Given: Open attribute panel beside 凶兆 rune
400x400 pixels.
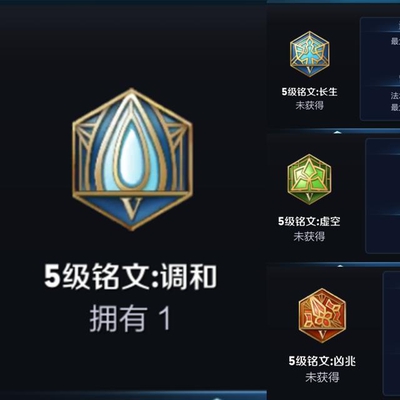Looking at the screenshot, I should [x=391, y=333].
